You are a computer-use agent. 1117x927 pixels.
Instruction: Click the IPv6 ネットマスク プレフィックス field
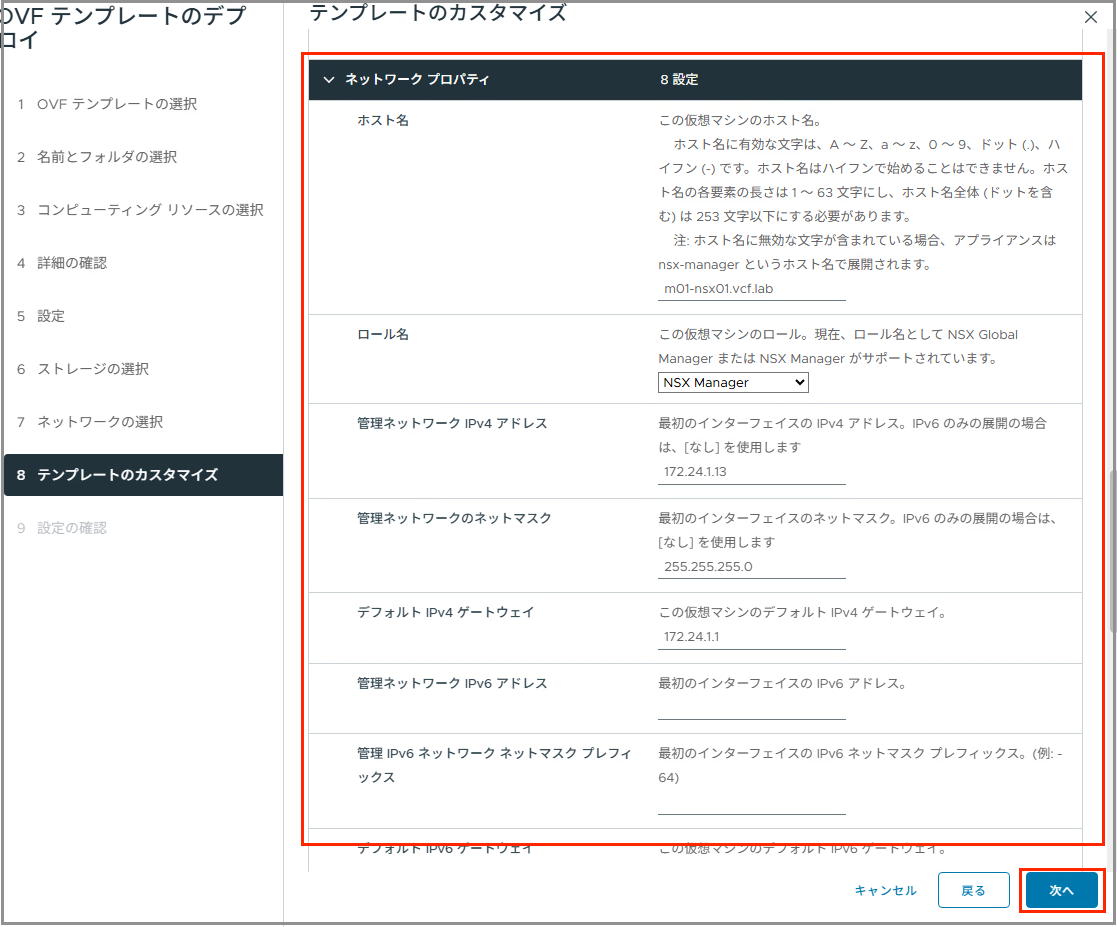coord(752,803)
